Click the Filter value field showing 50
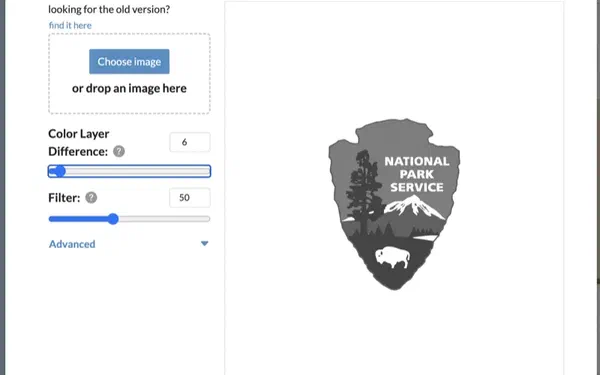Screen dimensions: 600x375 (x=190, y=197)
